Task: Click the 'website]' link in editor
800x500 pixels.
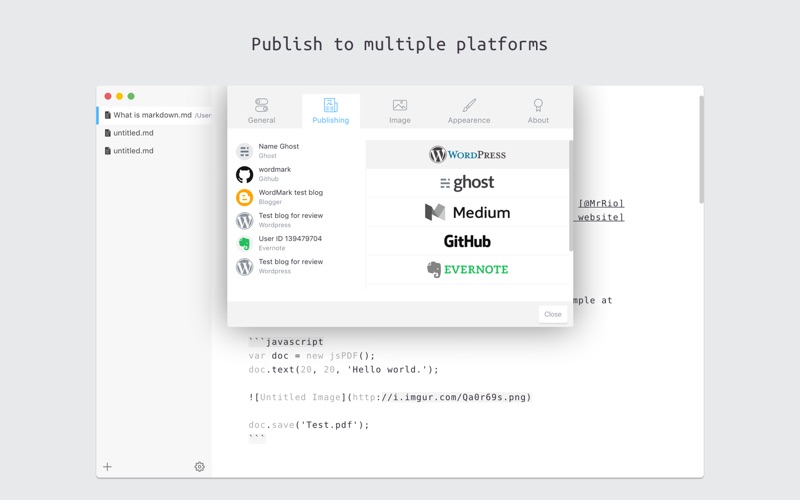Action: (599, 217)
